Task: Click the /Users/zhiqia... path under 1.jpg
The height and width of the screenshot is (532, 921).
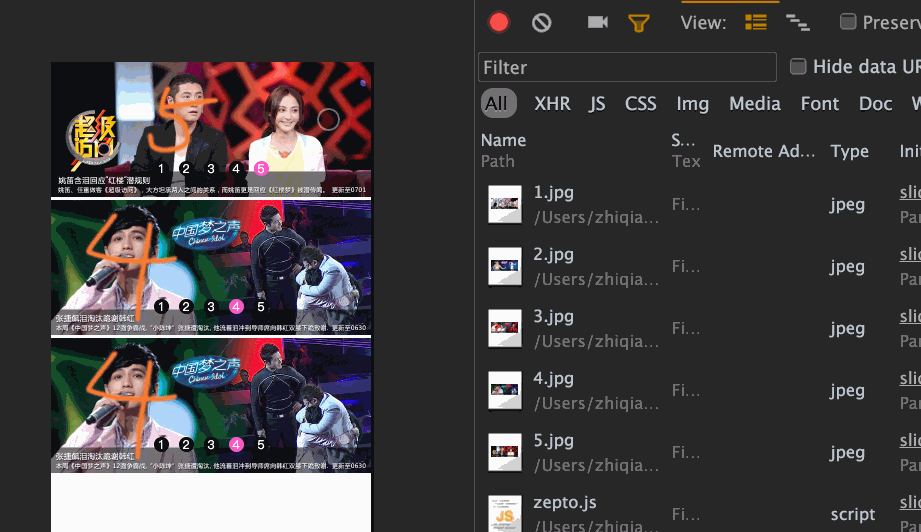Action: [596, 217]
